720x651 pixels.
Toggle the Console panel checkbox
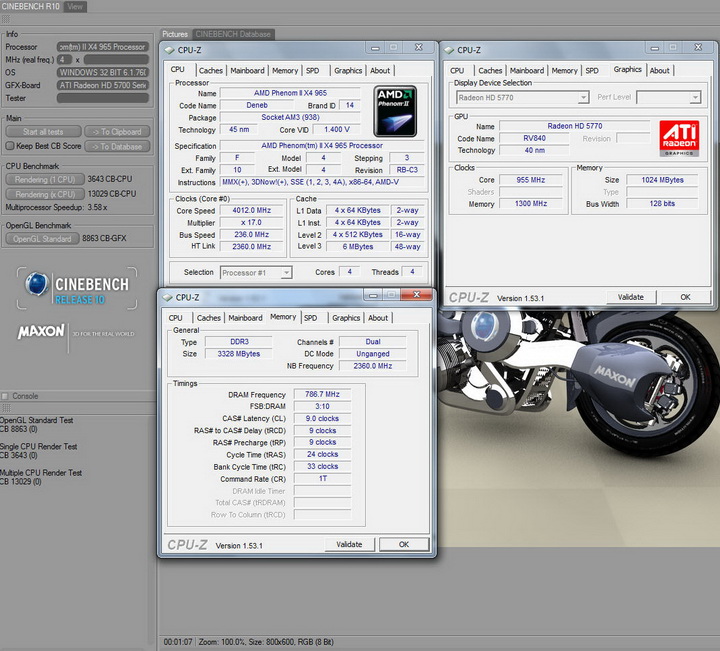(x=6, y=396)
